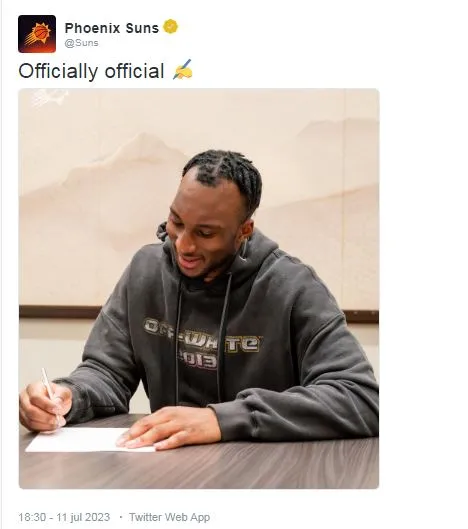Click the gold verified badge

pos(170,27)
